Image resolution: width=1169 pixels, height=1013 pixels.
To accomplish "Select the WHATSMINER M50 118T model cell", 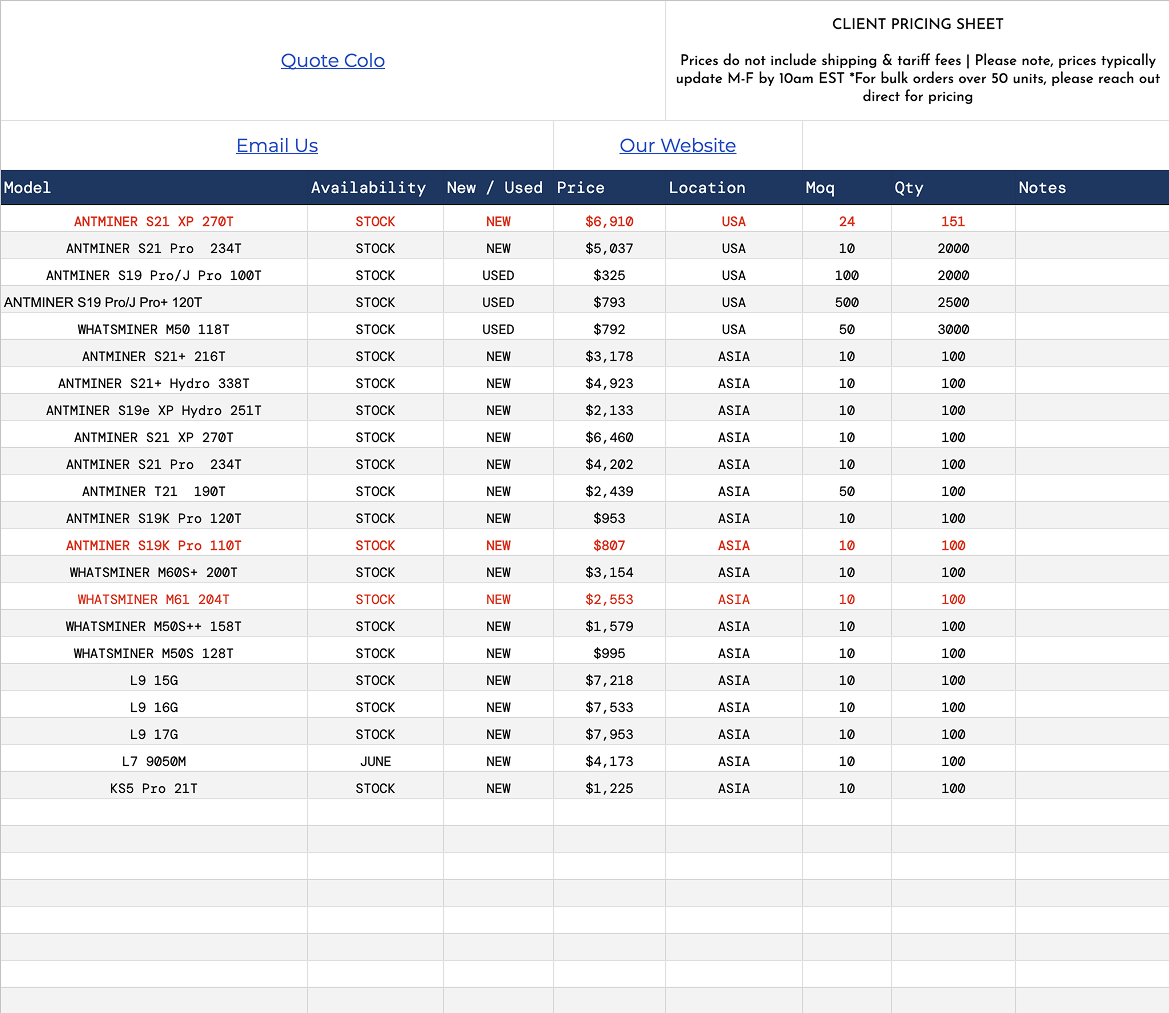I will tap(154, 330).
